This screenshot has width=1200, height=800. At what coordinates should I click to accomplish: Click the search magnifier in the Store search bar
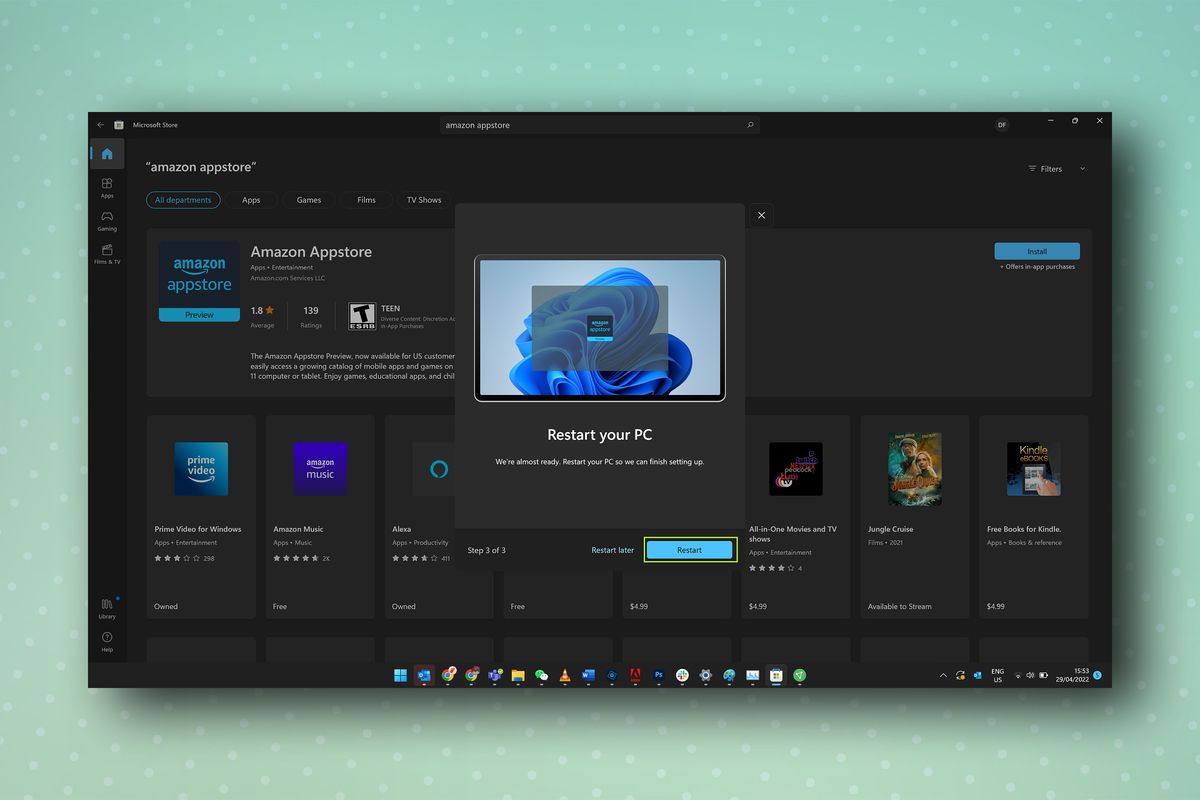(749, 125)
